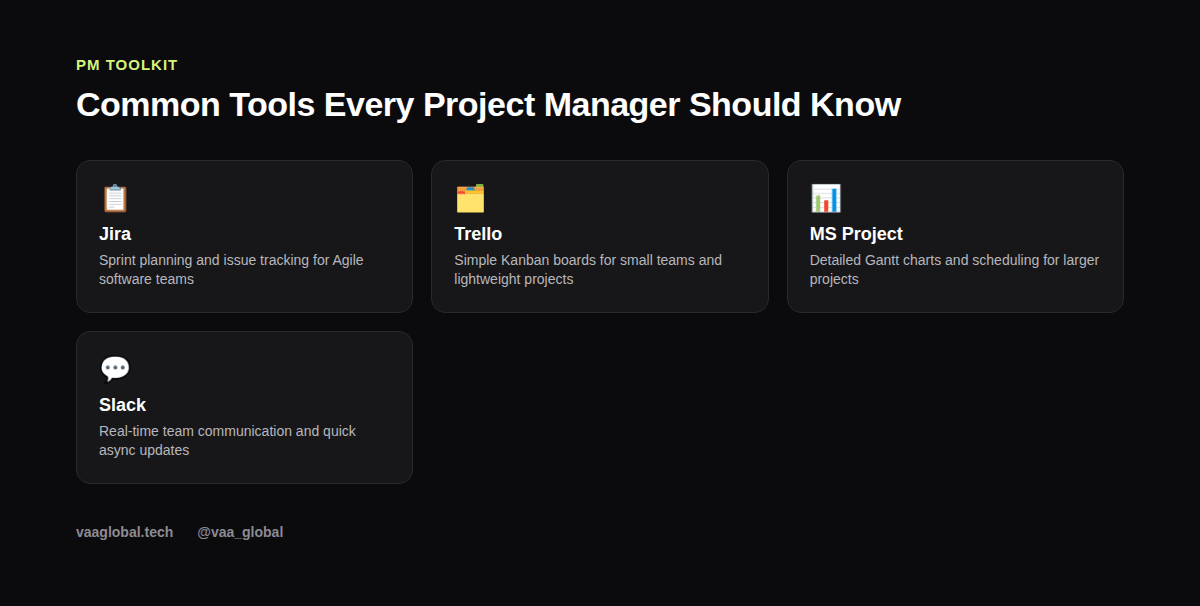Click 'Real-time team communication' description
The width and height of the screenshot is (1200, 606).
point(227,441)
